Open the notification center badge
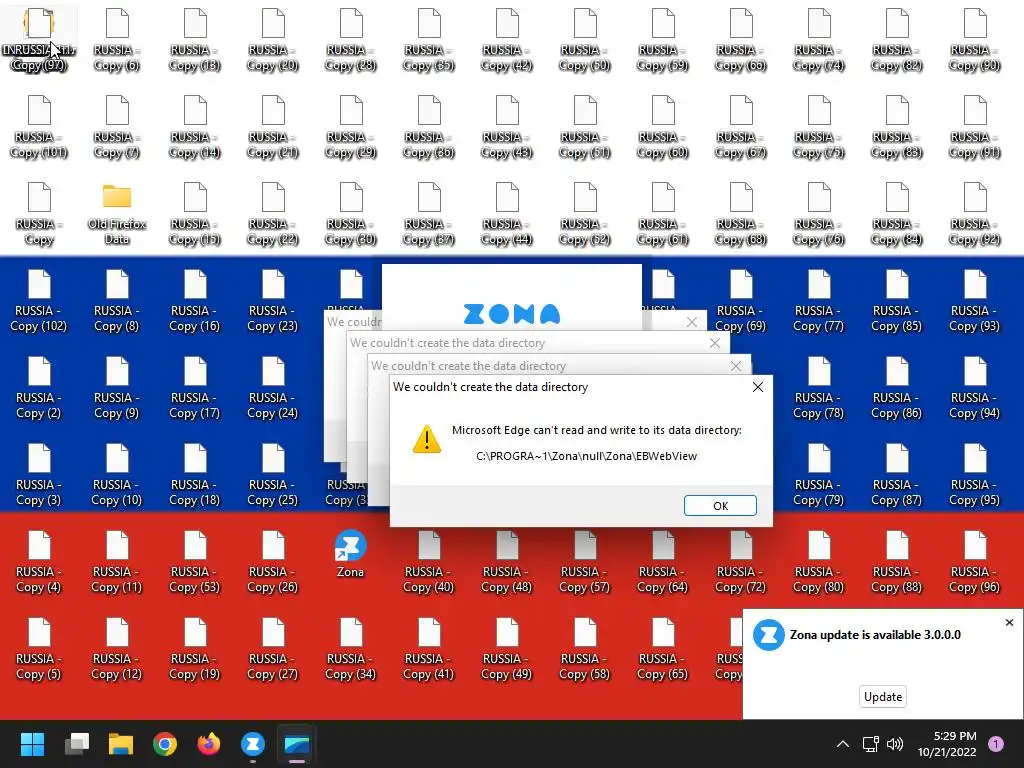The width and height of the screenshot is (1024, 768). [x=996, y=744]
